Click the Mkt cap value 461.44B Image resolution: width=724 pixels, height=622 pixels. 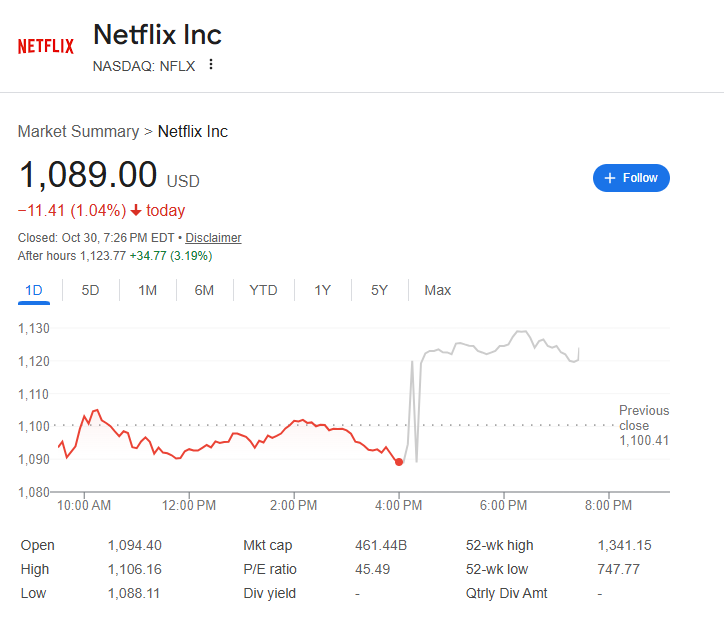pos(381,546)
